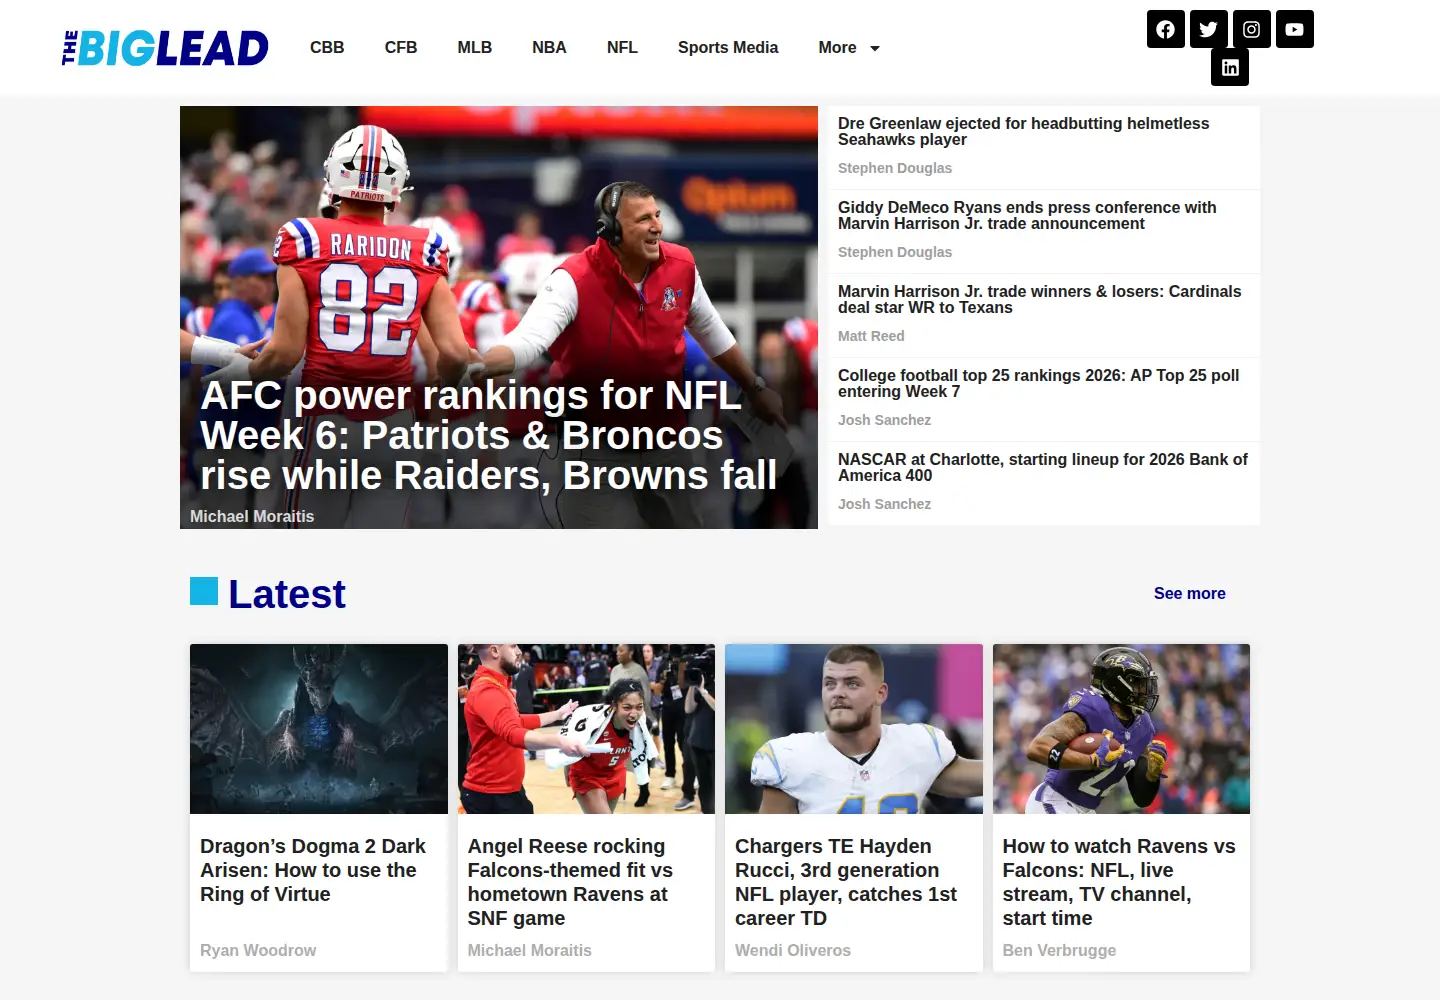Open NASCAR at Charlotte starting lineup article
Image resolution: width=1440 pixels, height=1000 pixels.
coord(1043,467)
